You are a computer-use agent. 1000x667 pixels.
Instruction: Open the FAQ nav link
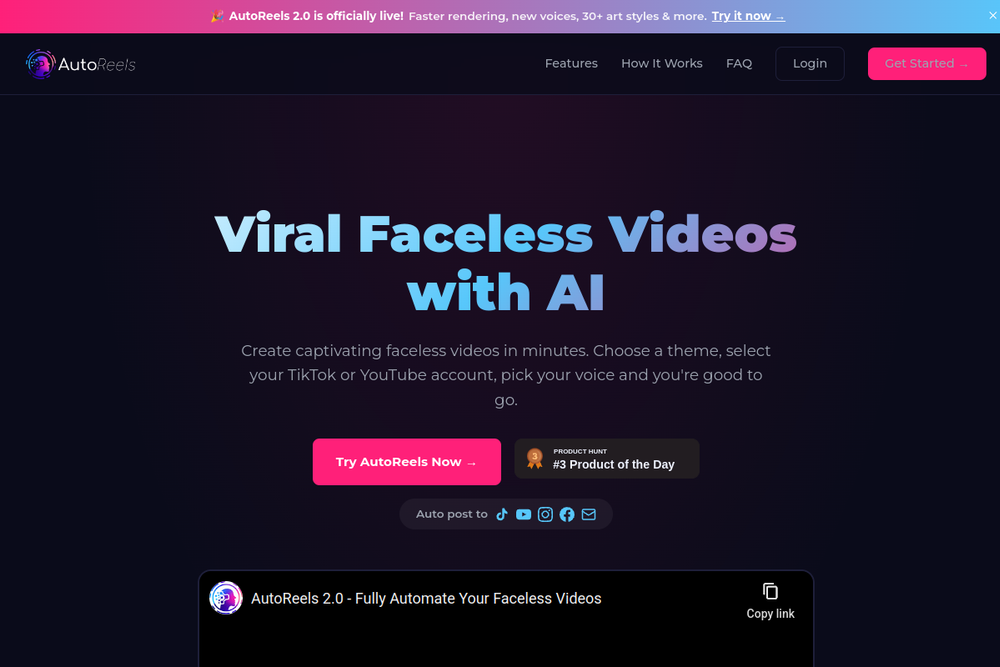[x=739, y=63]
